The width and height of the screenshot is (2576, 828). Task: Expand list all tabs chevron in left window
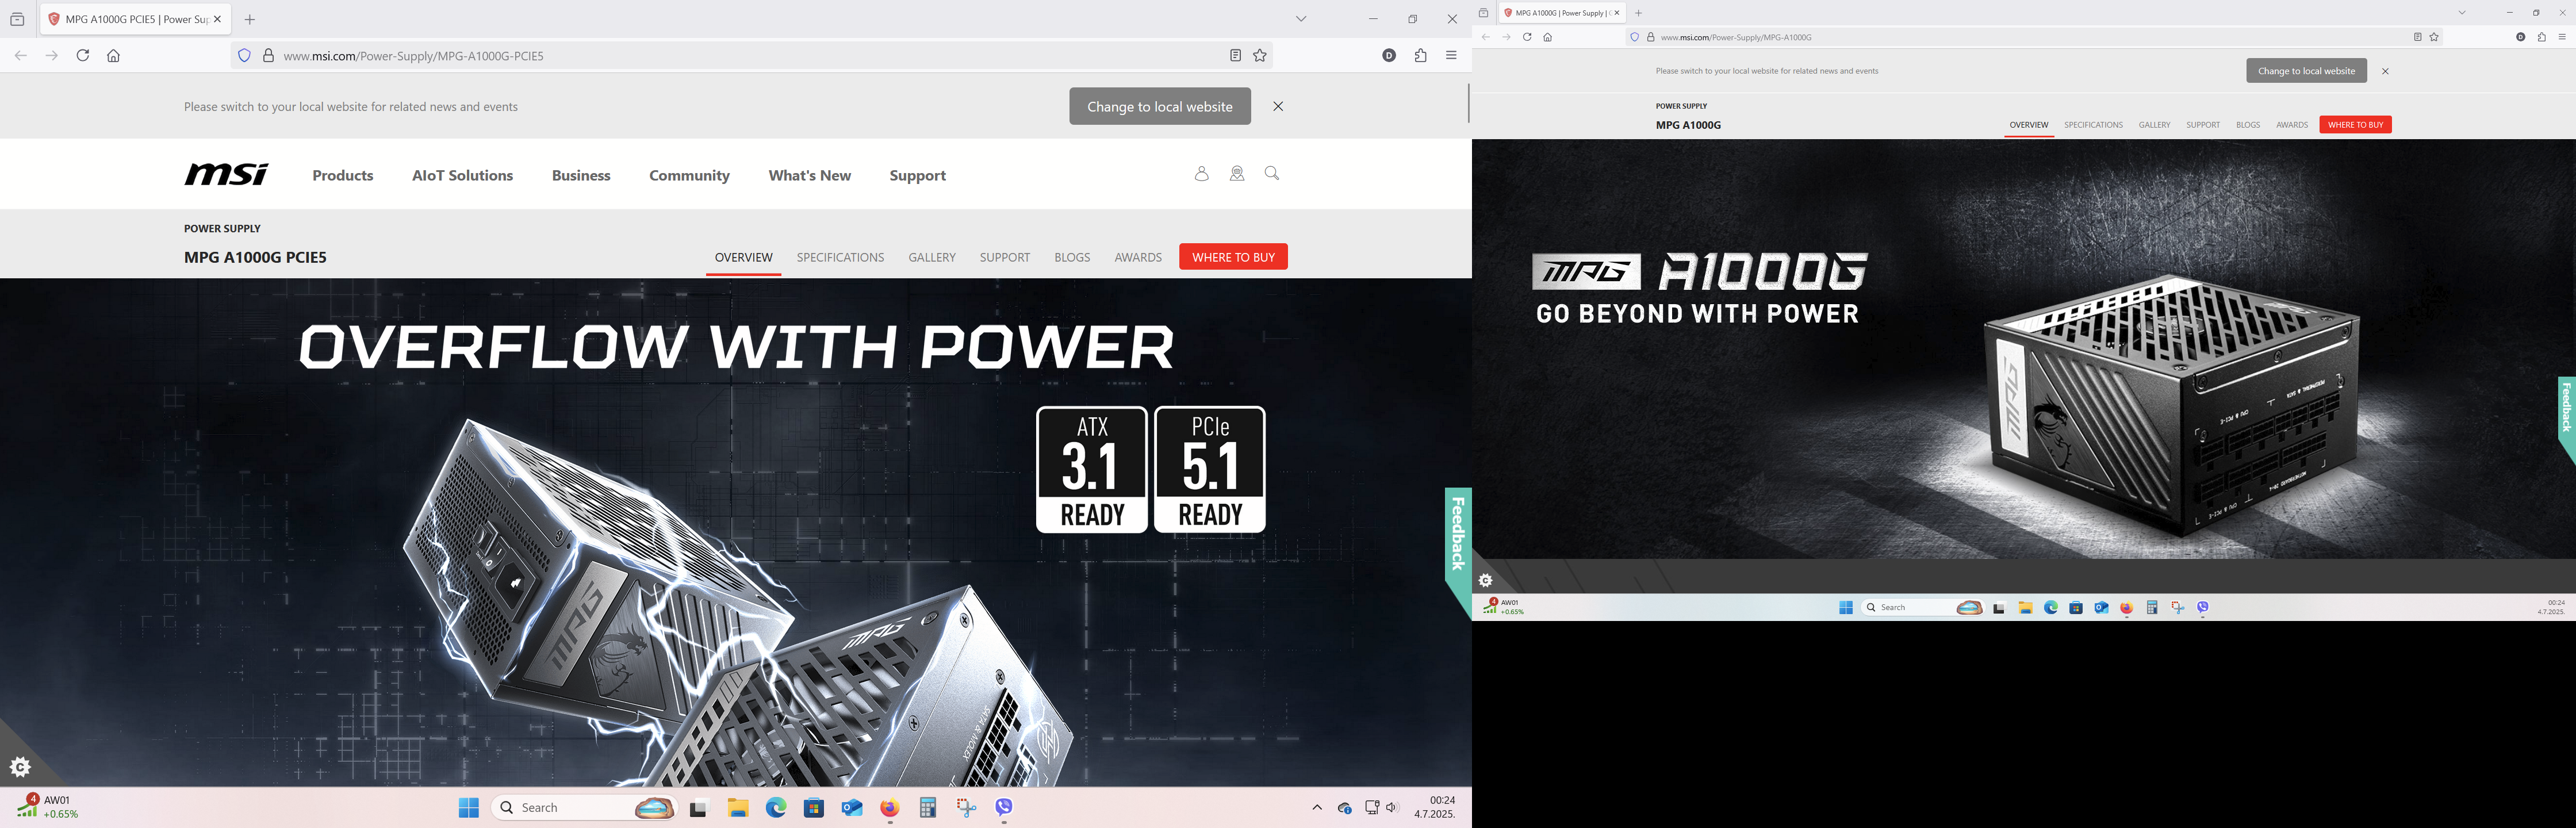point(1301,19)
